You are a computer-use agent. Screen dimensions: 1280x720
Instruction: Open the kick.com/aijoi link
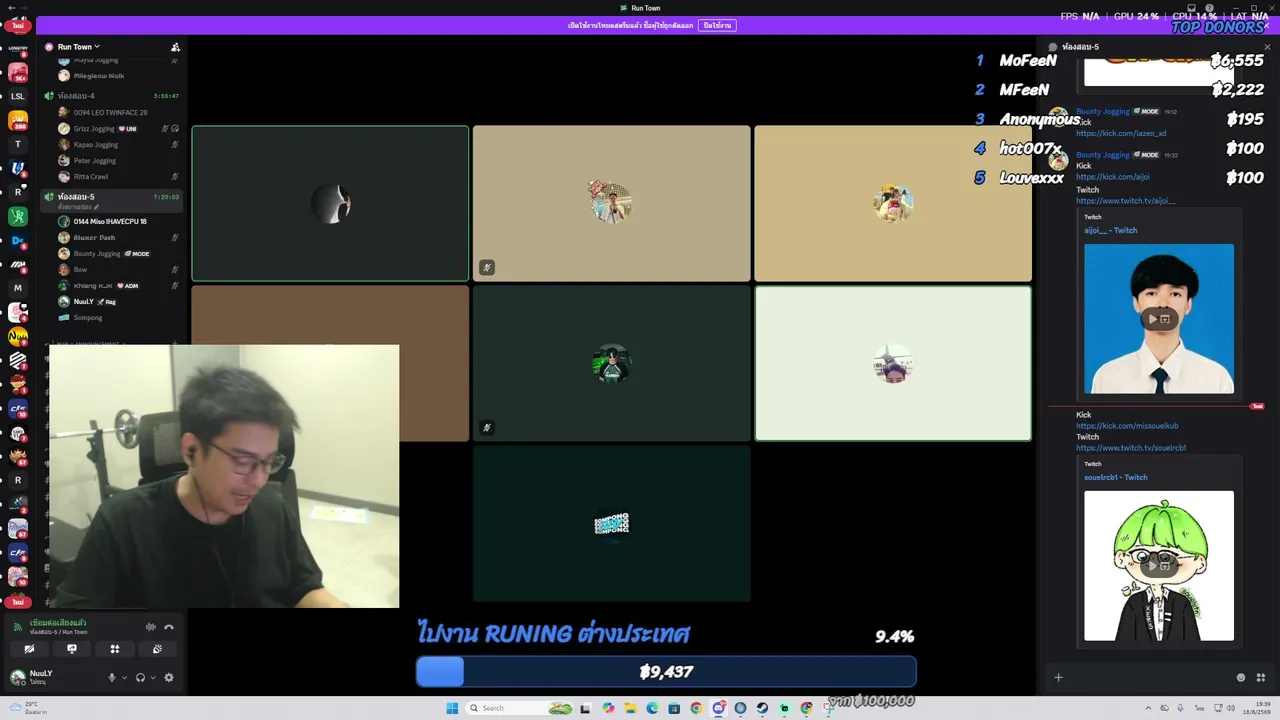(x=1113, y=177)
